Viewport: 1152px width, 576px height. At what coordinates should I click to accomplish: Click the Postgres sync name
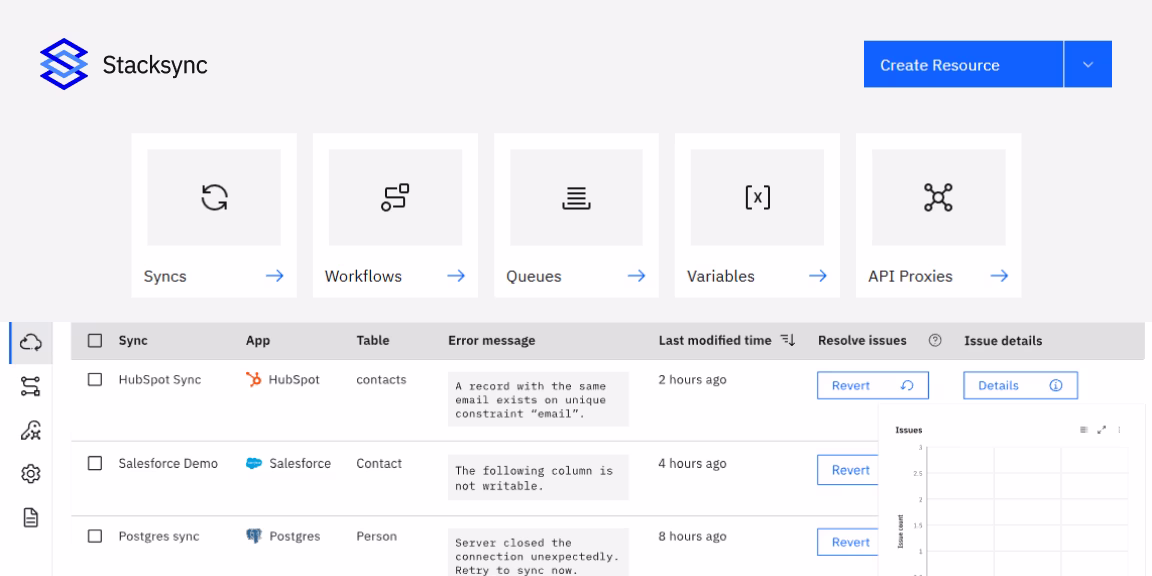[159, 536]
